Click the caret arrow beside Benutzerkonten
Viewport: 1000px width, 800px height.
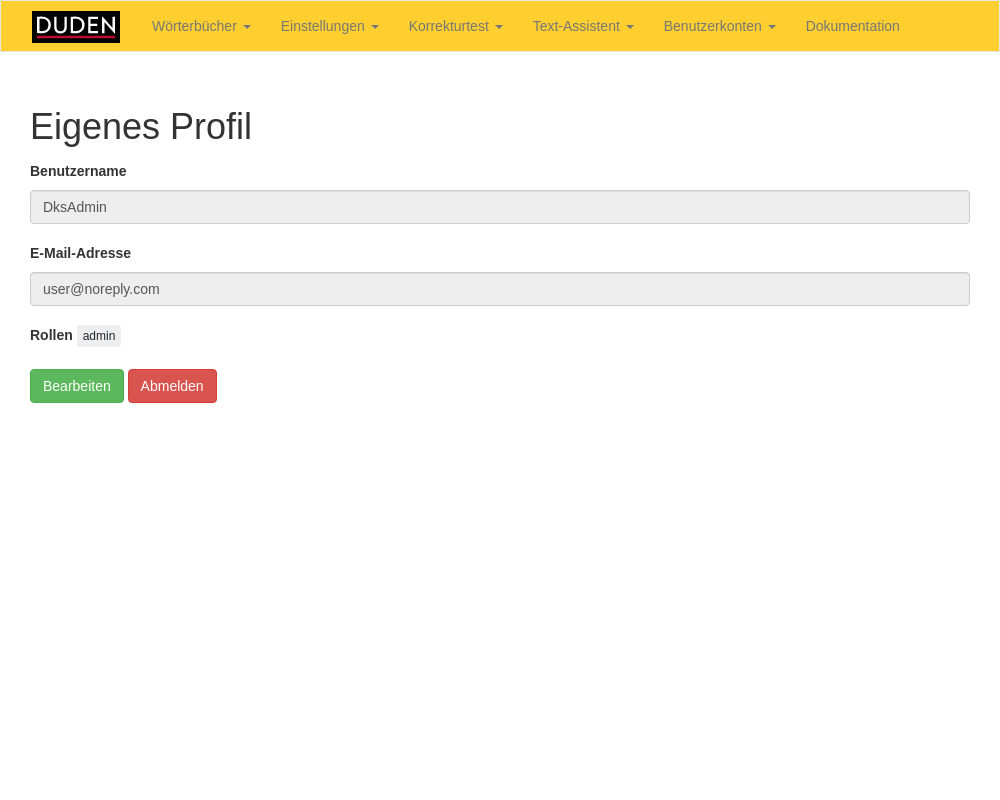[772, 27]
